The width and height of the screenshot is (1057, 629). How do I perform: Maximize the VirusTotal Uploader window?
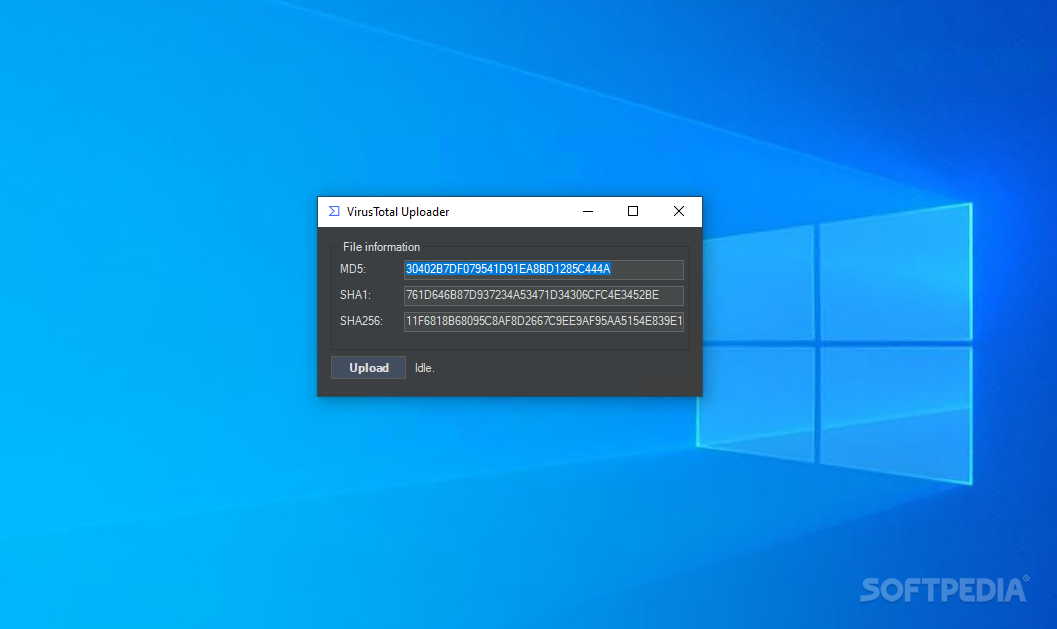tap(633, 212)
